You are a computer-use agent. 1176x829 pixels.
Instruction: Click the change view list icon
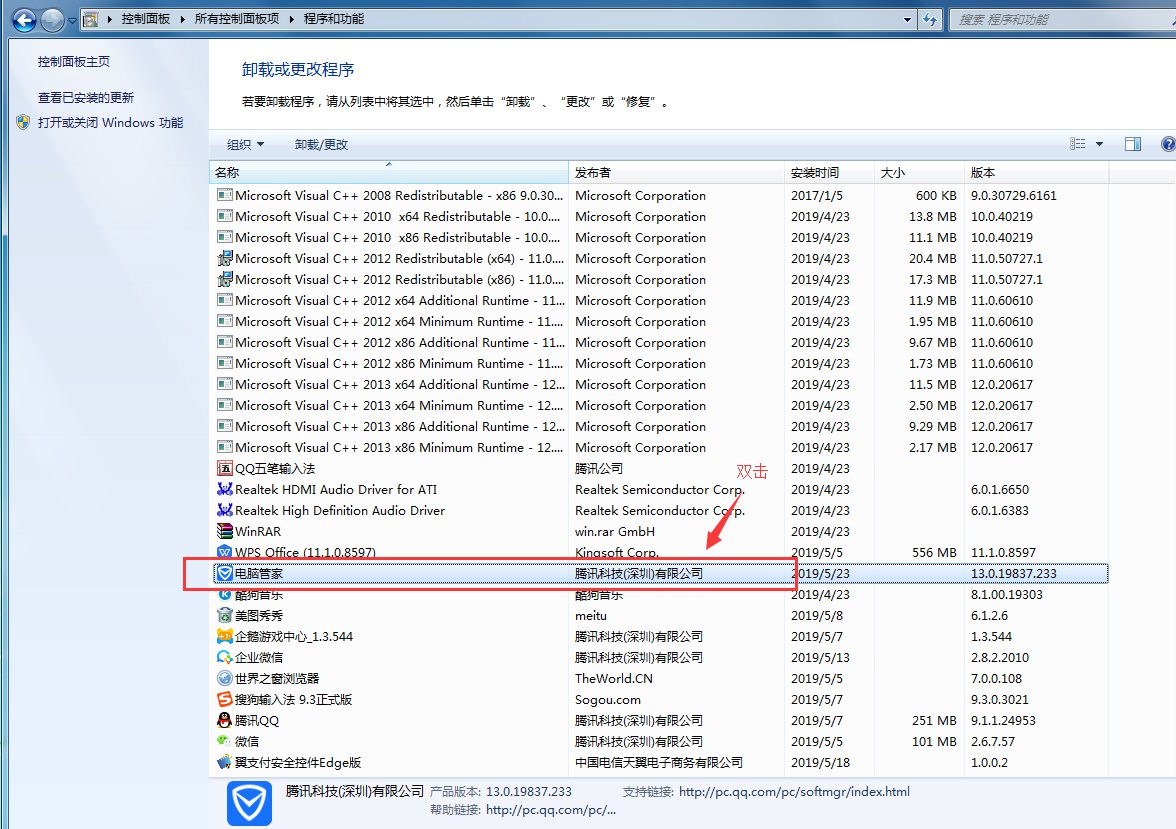tap(1079, 143)
